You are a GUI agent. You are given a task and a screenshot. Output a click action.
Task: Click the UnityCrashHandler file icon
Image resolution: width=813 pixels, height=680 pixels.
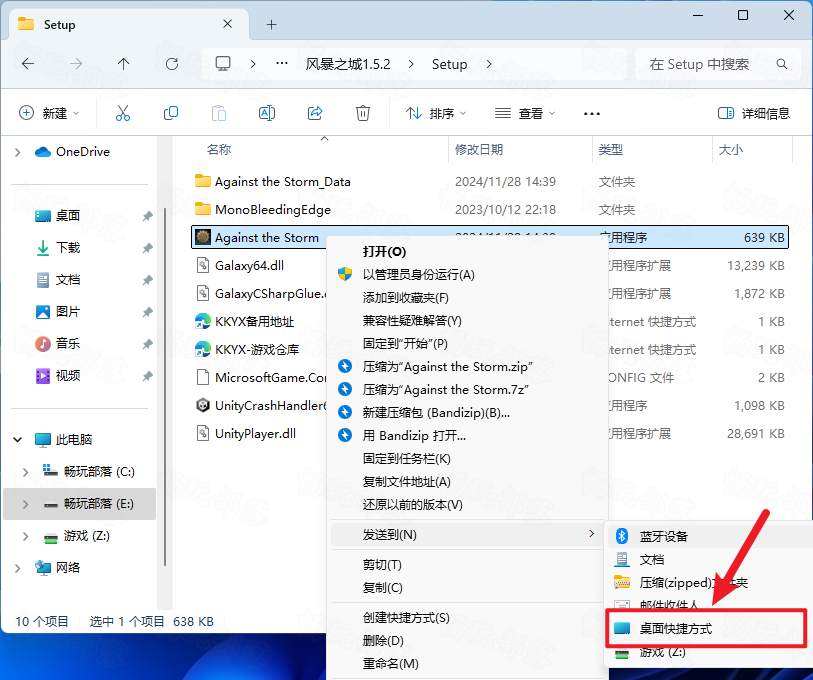tap(203, 405)
